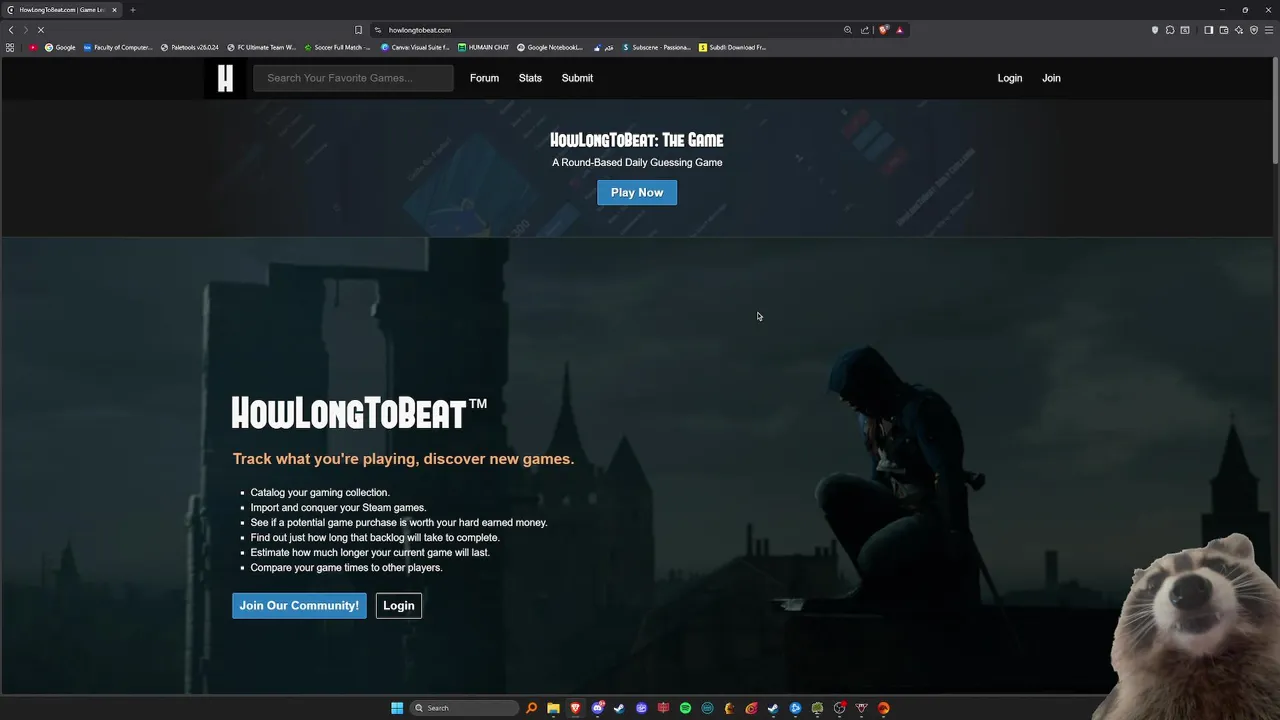Click the bookmark icon beside address bar
This screenshot has height=720, width=1280.
coord(359,30)
